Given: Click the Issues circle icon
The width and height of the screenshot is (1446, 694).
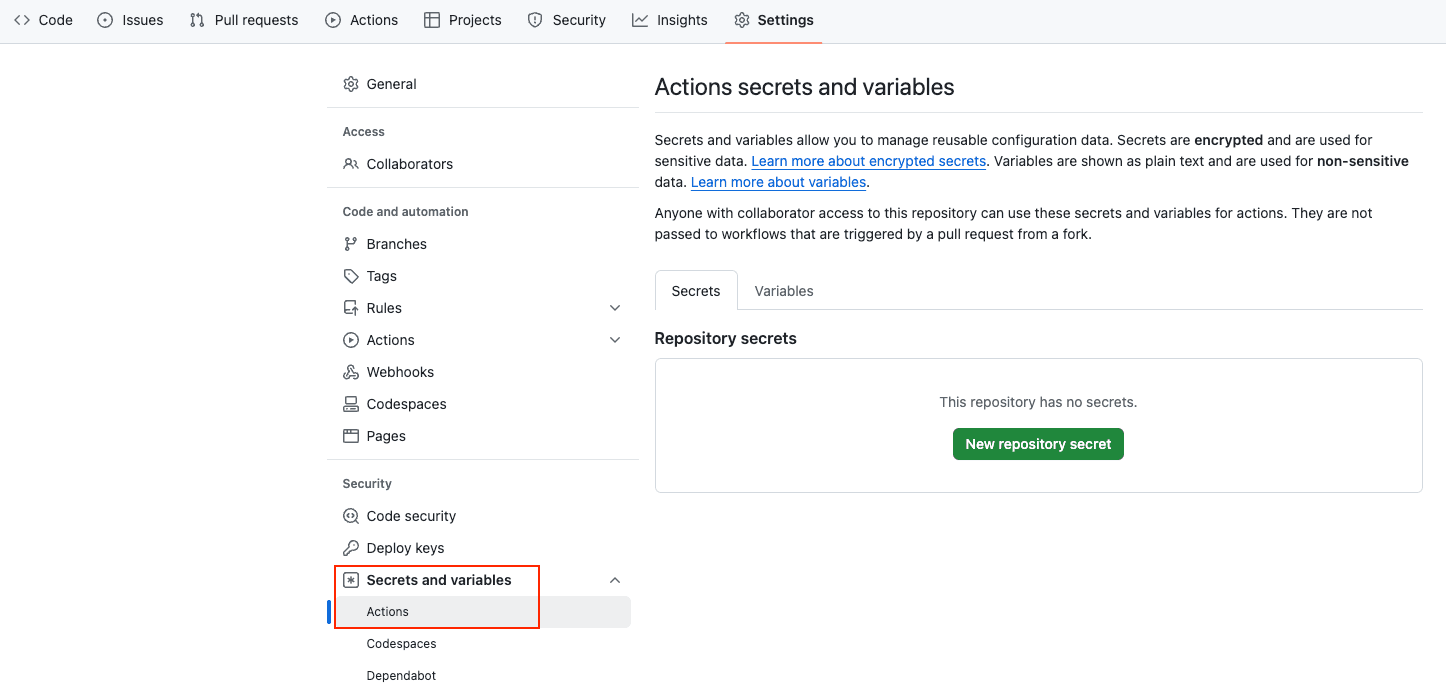Looking at the screenshot, I should [105, 20].
